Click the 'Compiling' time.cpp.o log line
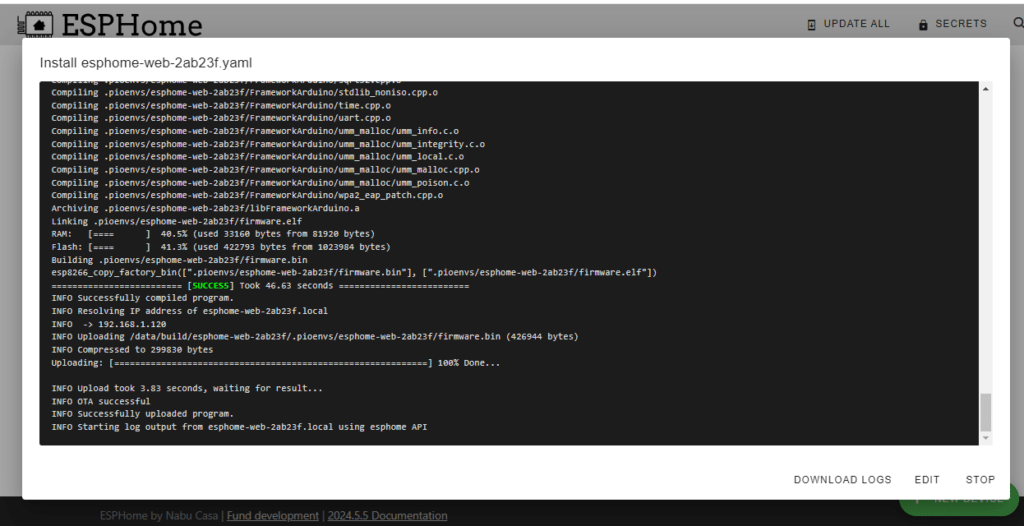The height and width of the screenshot is (526, 1024). click(221, 105)
